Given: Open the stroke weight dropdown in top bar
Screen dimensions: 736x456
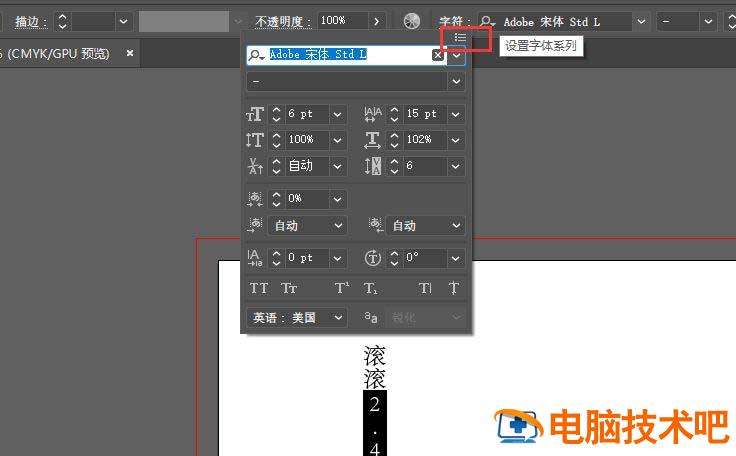Looking at the screenshot, I should [123, 22].
